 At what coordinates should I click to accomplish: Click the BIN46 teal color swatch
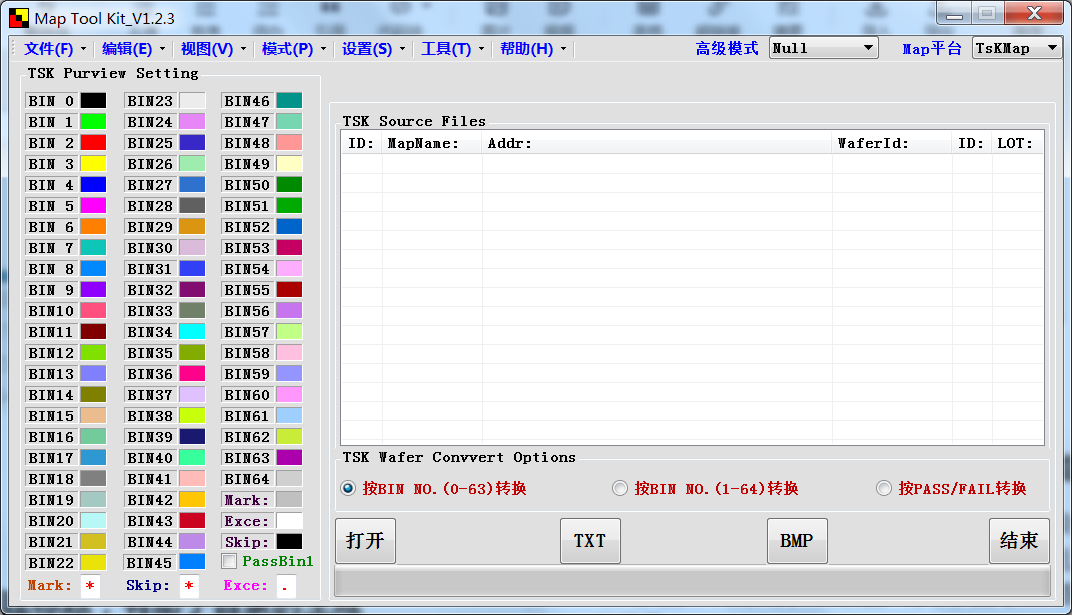click(290, 100)
